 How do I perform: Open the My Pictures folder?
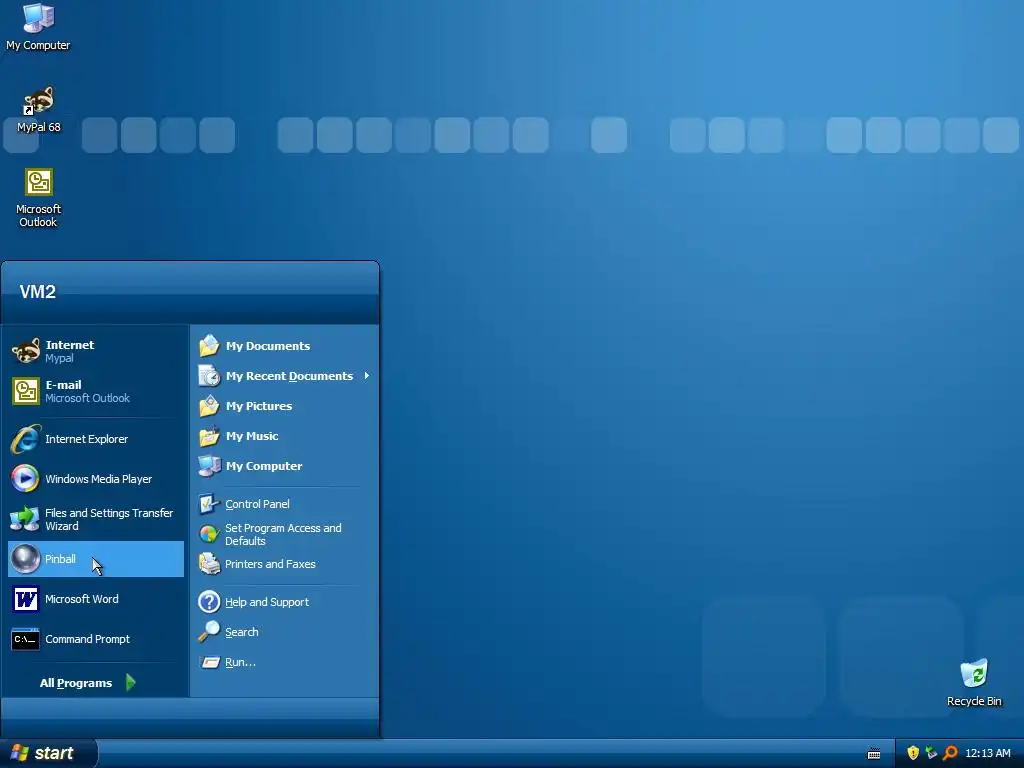[285, 406]
